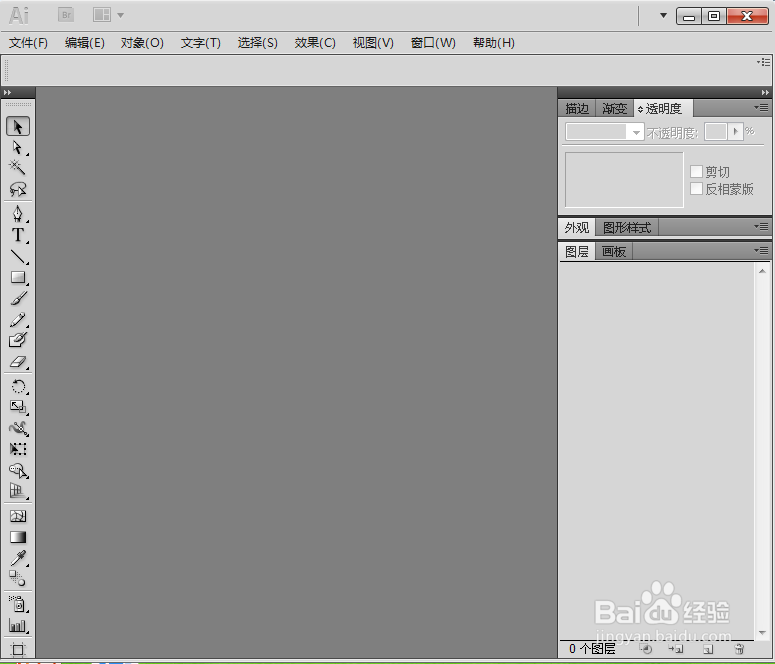Expand the tools panel with double arrows
The height and width of the screenshot is (664, 775).
tap(7, 92)
